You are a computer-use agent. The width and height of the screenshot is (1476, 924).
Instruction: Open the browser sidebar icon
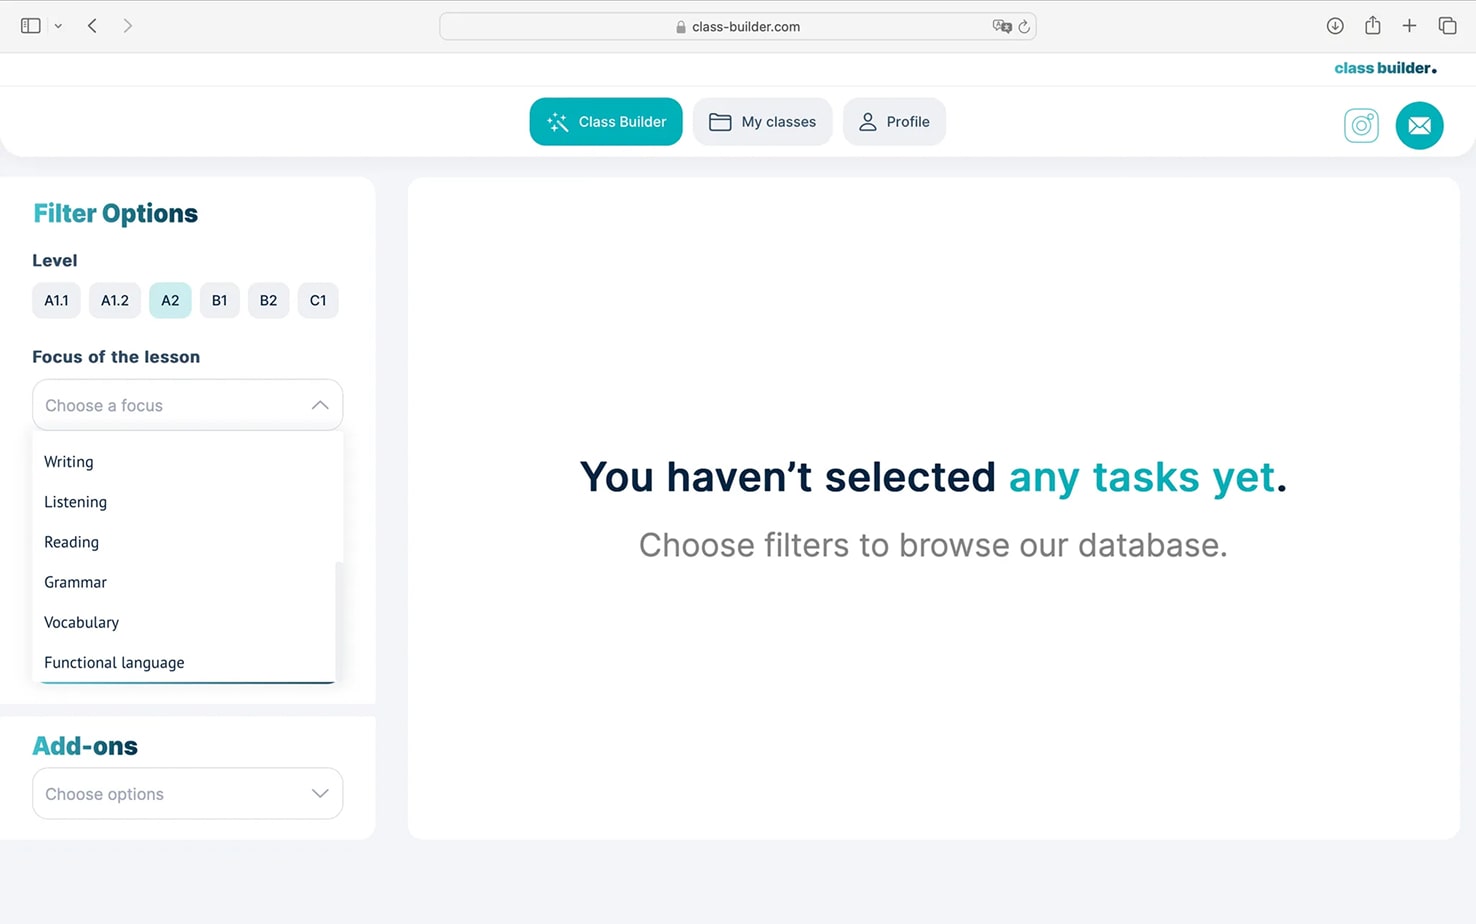coord(30,25)
